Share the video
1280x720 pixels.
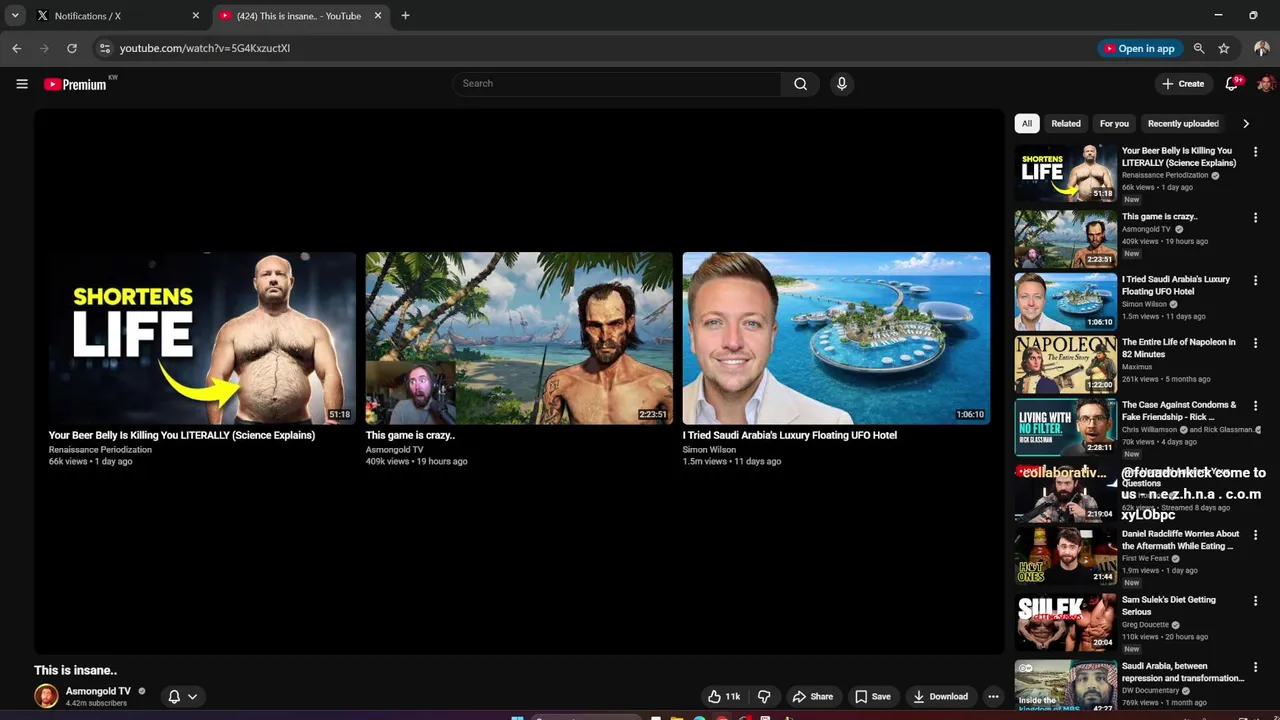[x=812, y=696]
